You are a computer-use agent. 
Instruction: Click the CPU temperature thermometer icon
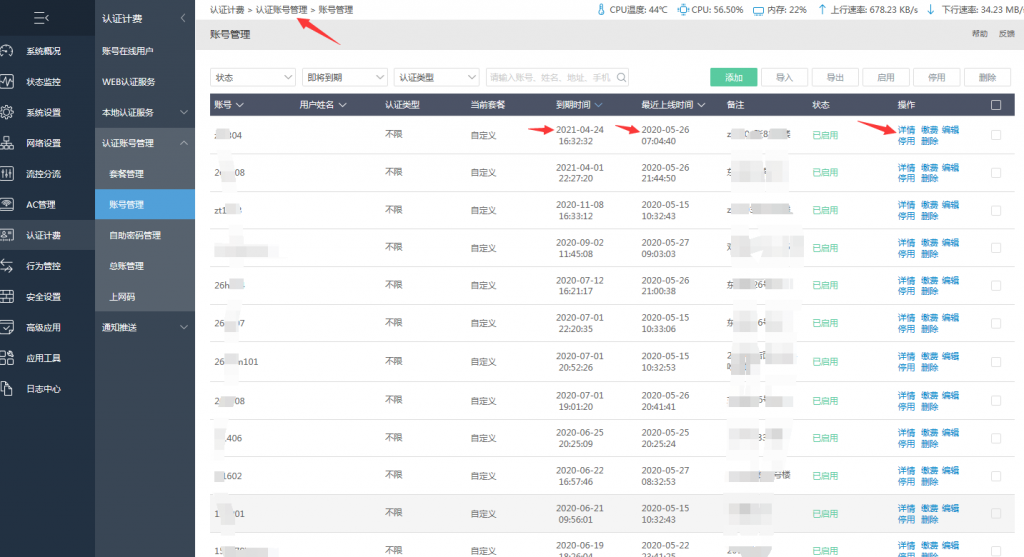tap(601, 10)
